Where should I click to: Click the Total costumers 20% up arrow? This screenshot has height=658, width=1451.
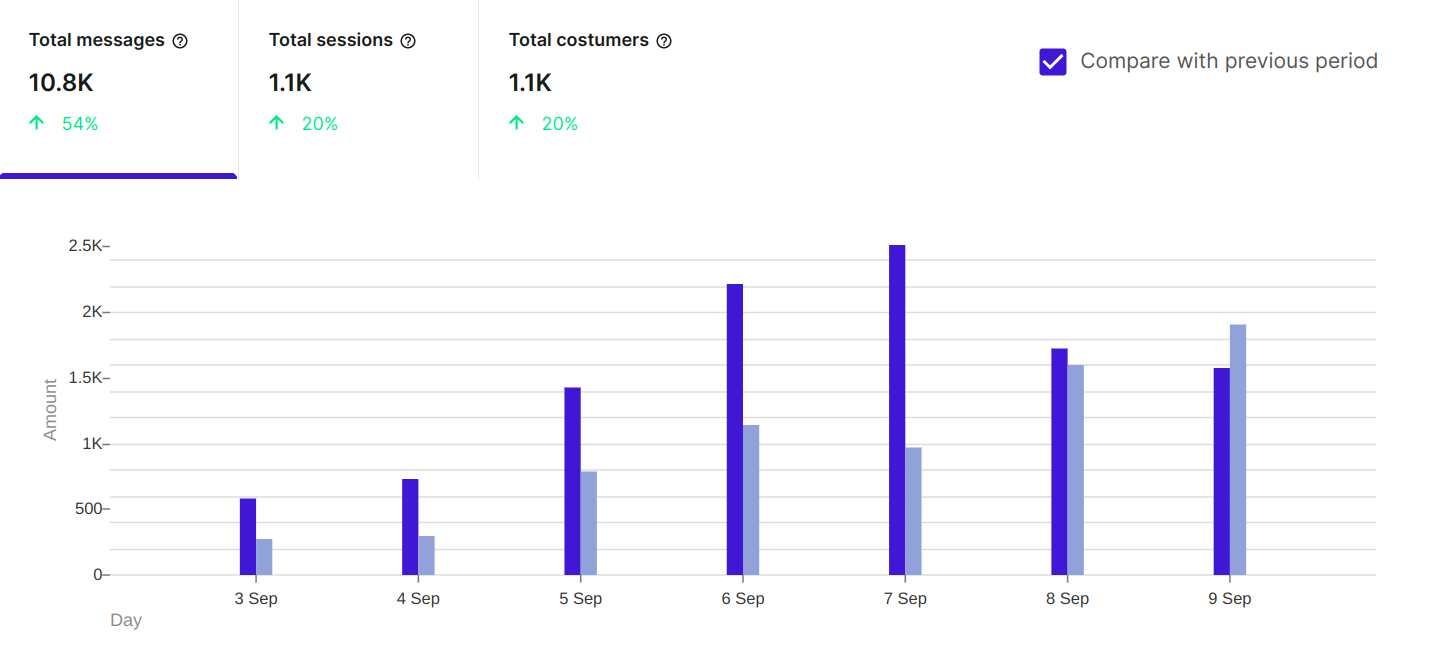(517, 124)
